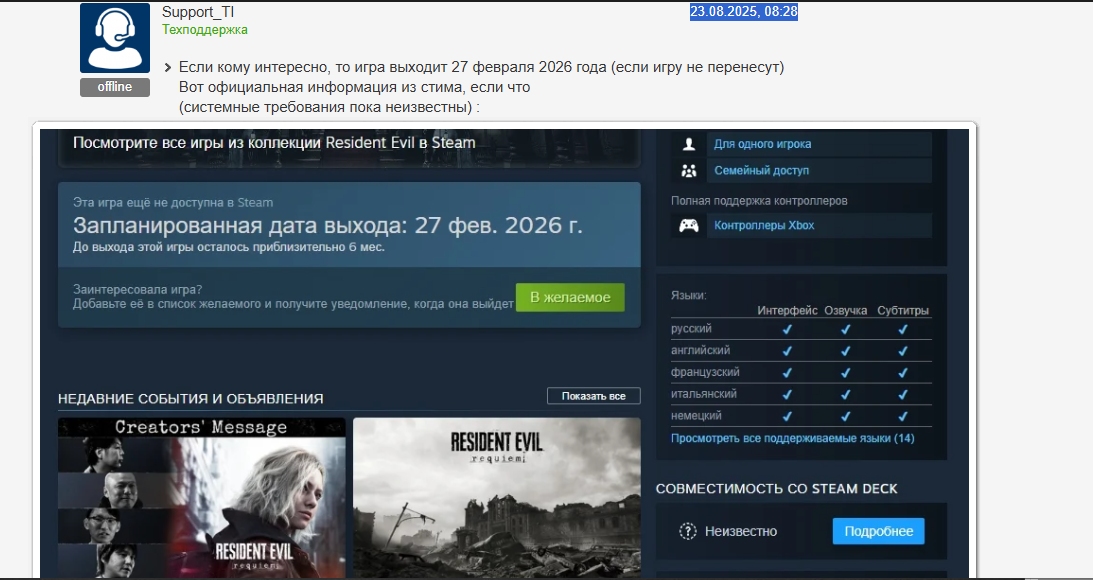
Task: Add the game via 'В желаемое' button
Action: (x=570, y=297)
